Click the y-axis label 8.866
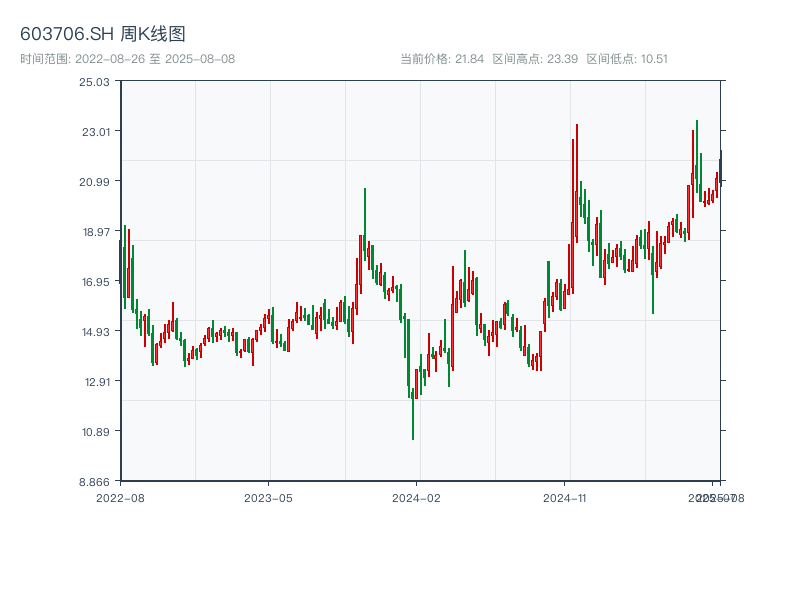The width and height of the screenshot is (800, 600). click(x=94, y=482)
